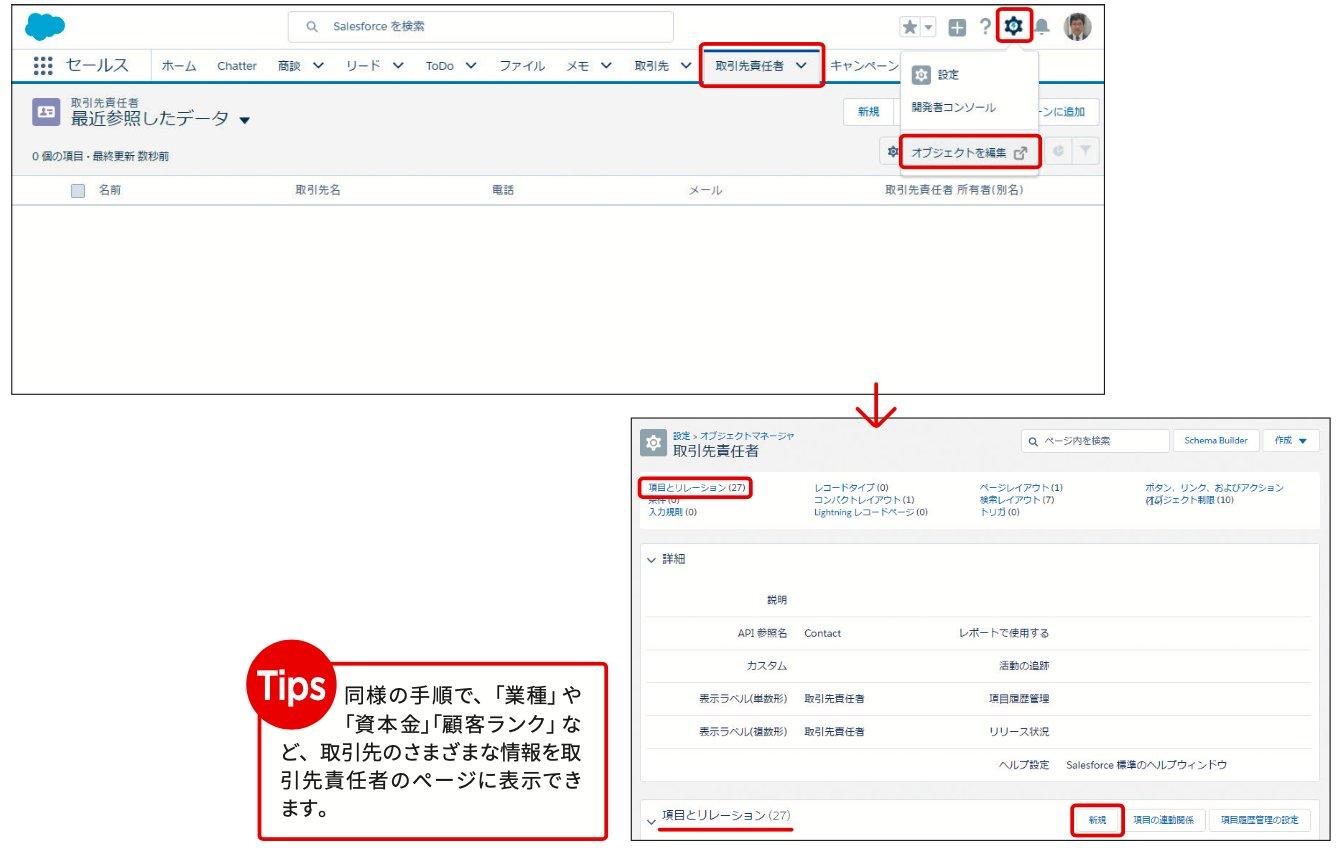Click the 項目履歴管理の設定 button
Screen dimensions: 1341x852
click(x=1259, y=820)
